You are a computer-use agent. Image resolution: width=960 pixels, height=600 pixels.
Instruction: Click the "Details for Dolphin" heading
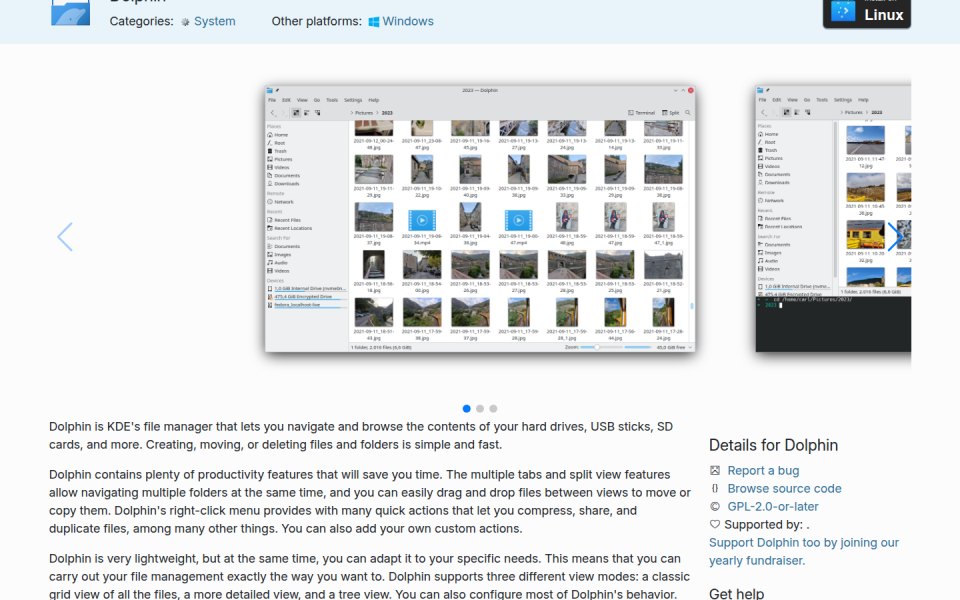tap(773, 445)
